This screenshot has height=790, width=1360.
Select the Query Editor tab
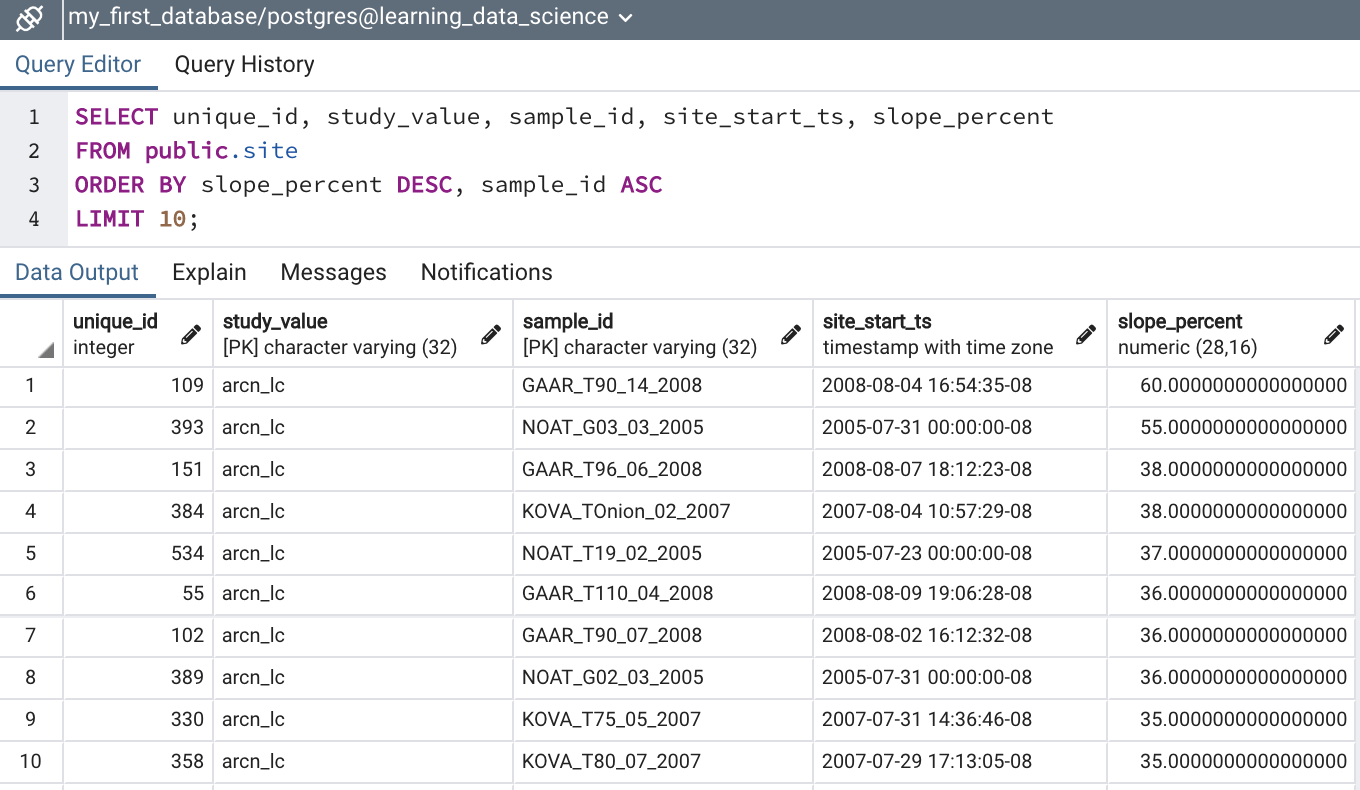pos(78,65)
